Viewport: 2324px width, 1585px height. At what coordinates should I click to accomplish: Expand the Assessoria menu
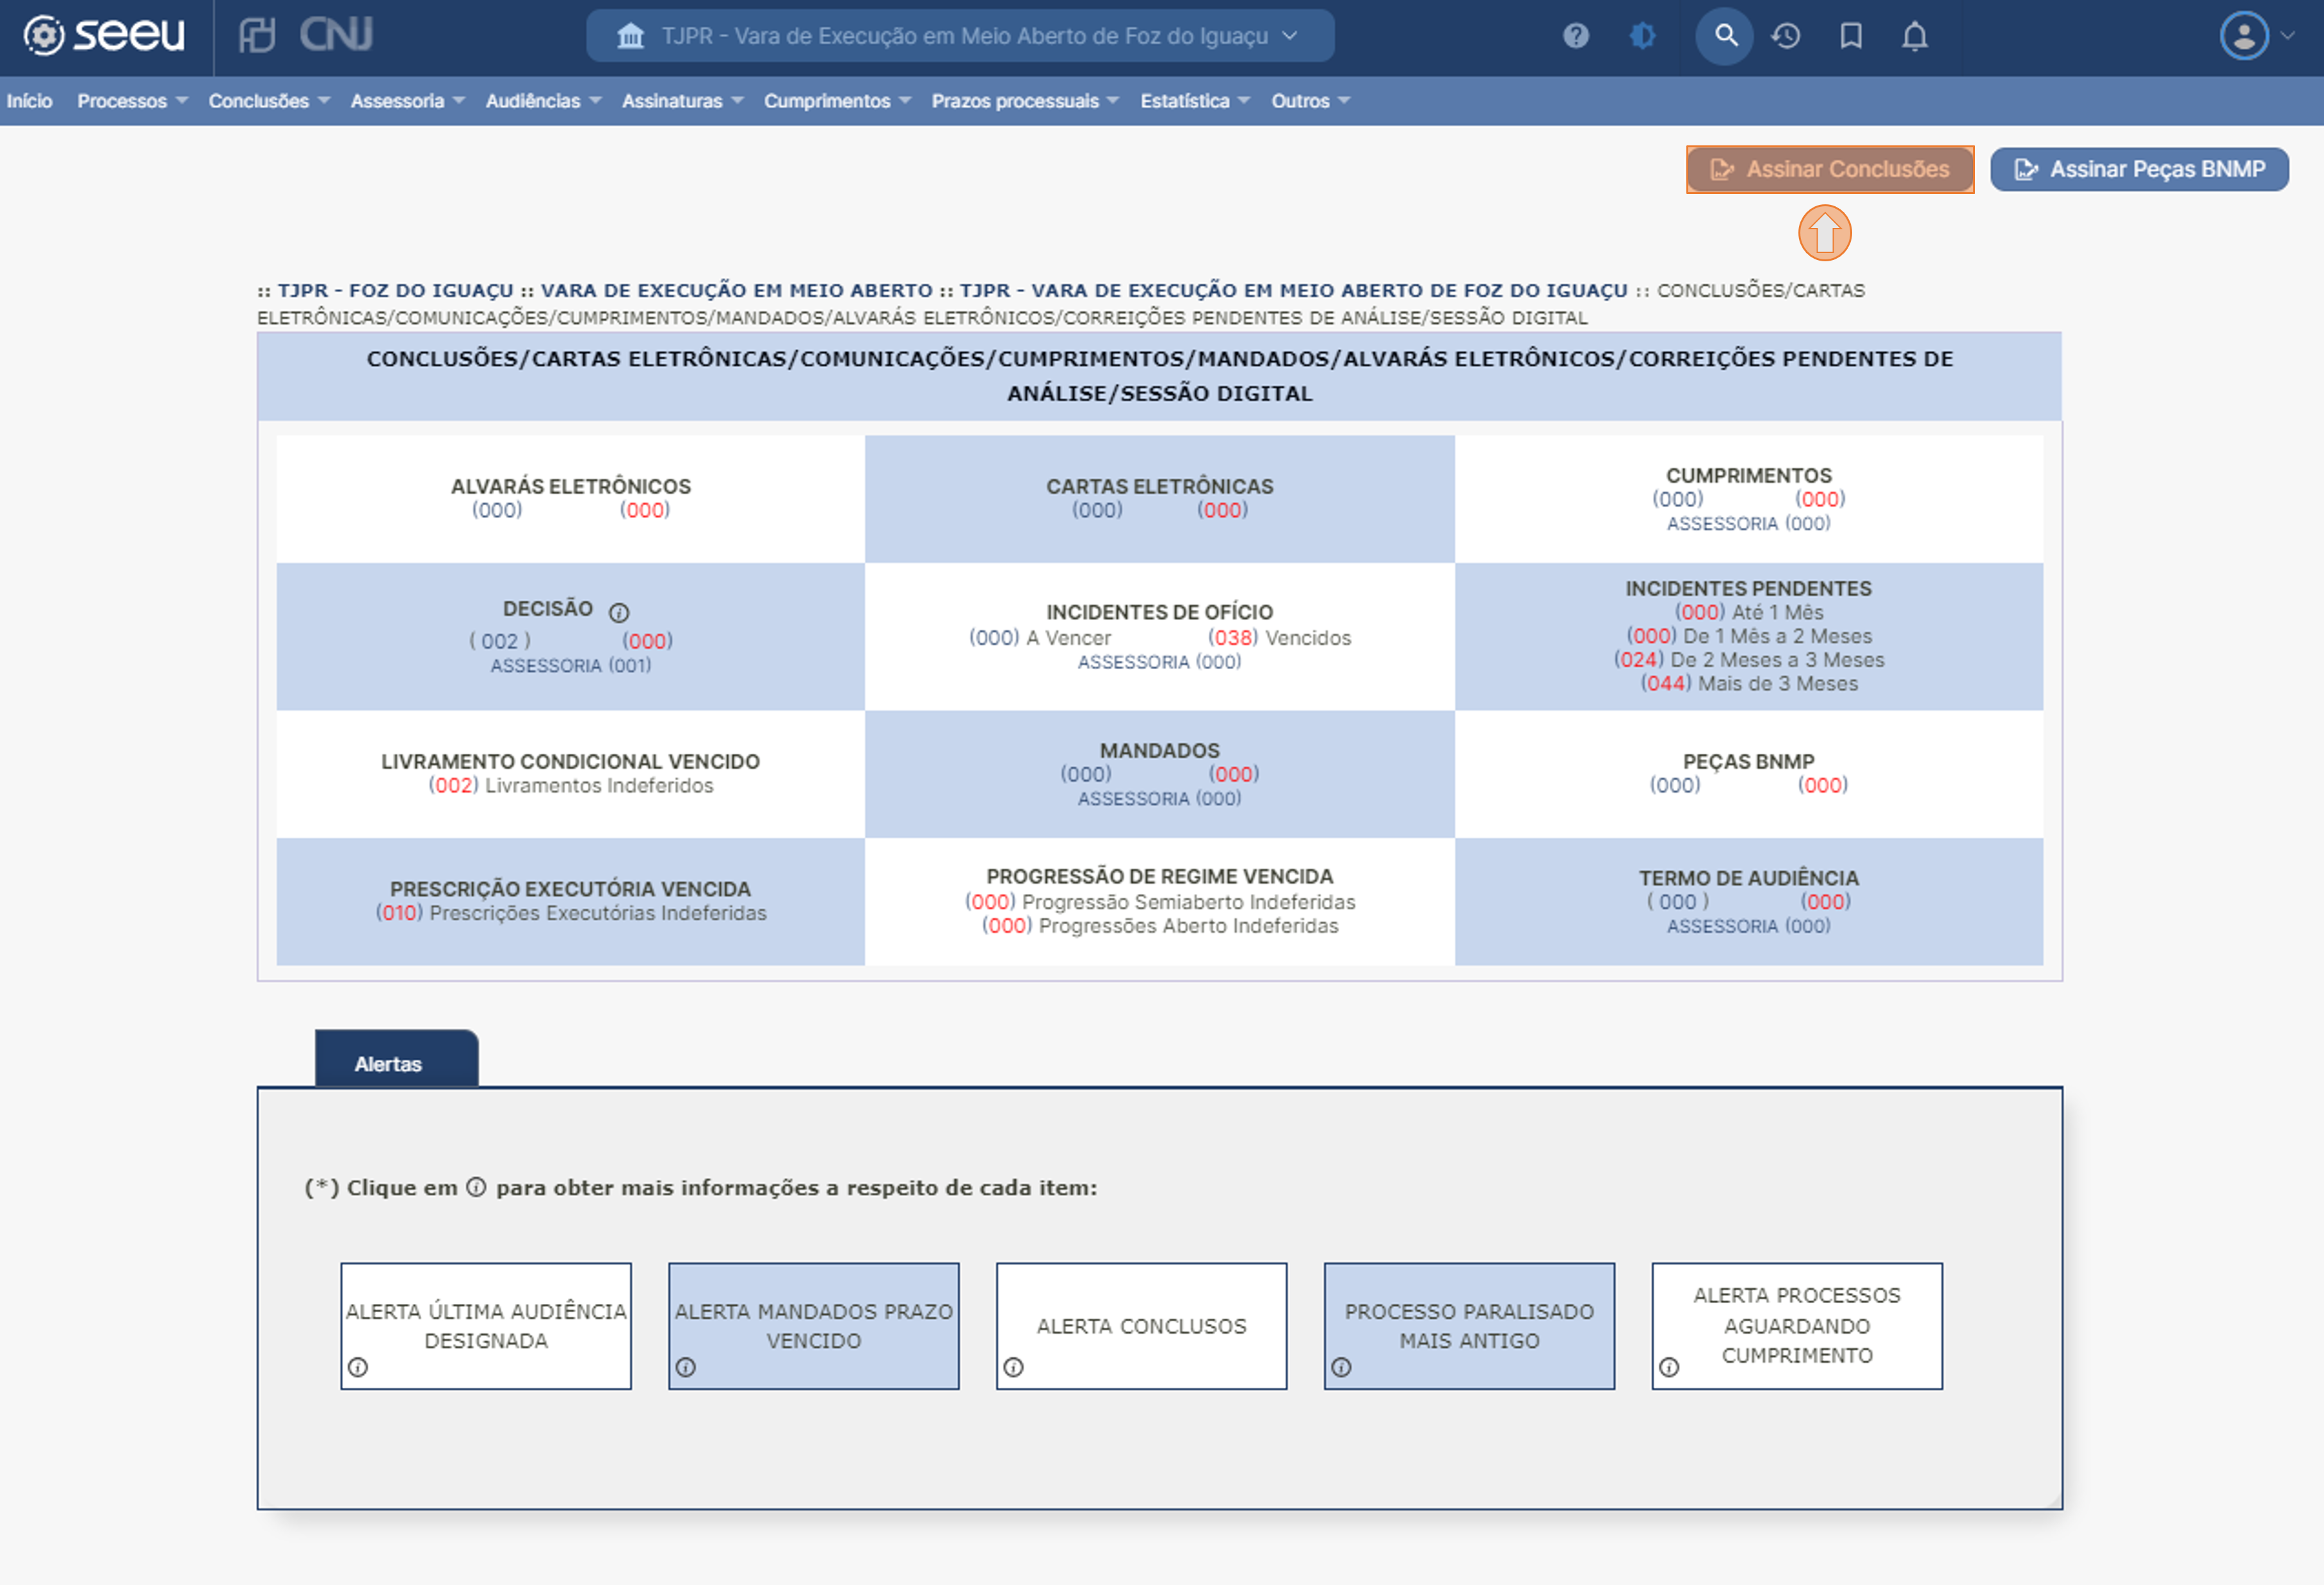tap(407, 101)
